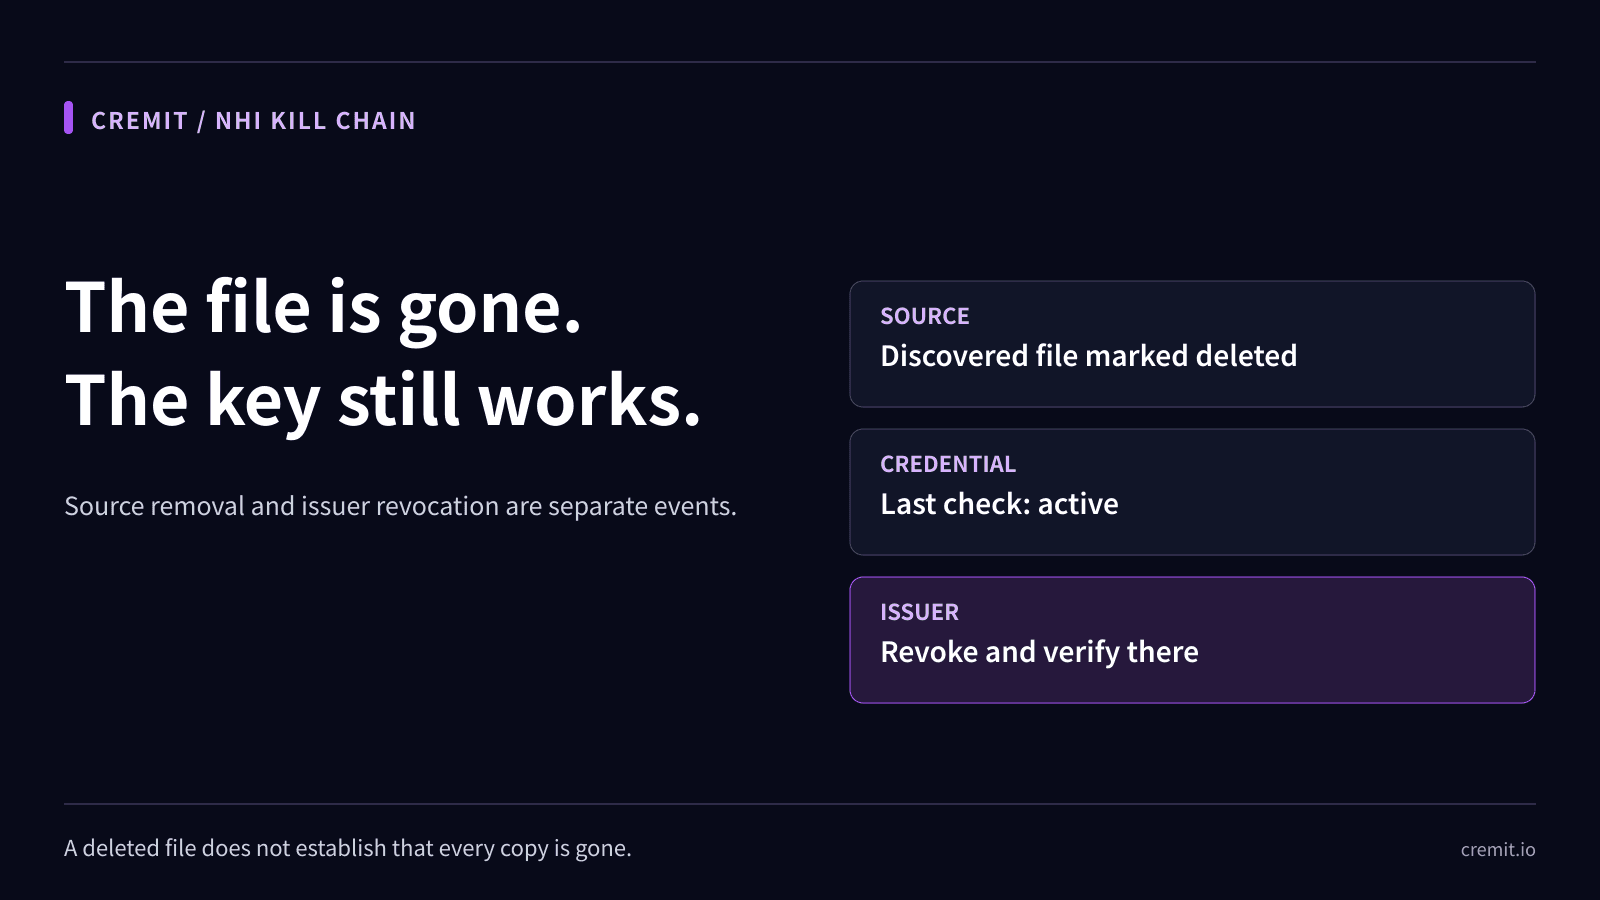The width and height of the screenshot is (1600, 900).
Task: Open the cremit.io link in the footer
Action: [x=1498, y=849]
